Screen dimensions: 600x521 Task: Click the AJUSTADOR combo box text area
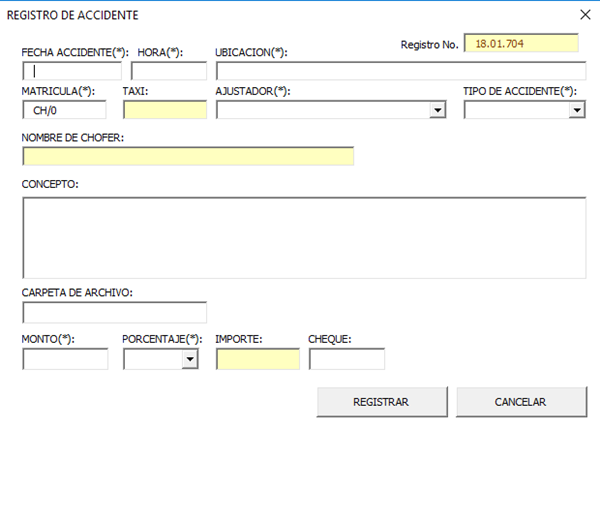pyautogui.click(x=322, y=110)
